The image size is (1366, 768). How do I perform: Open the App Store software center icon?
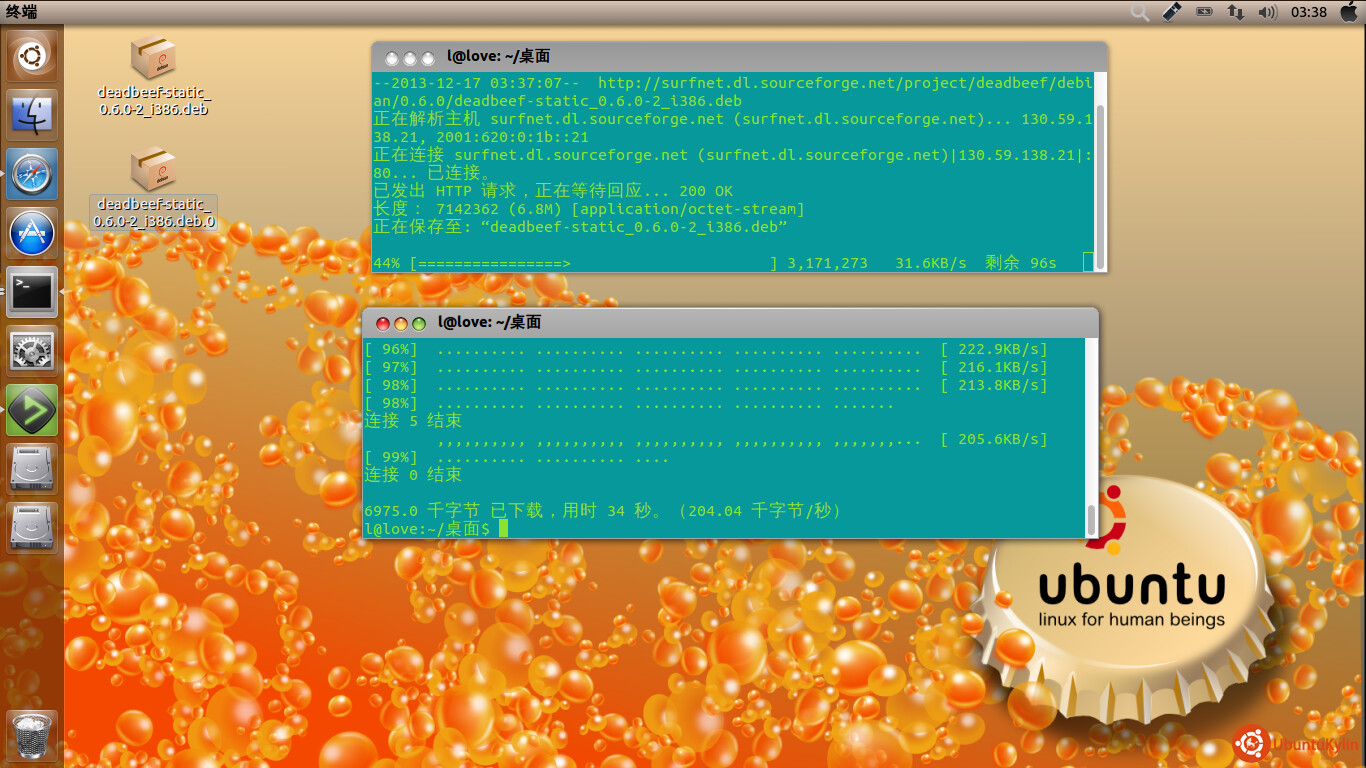32,233
